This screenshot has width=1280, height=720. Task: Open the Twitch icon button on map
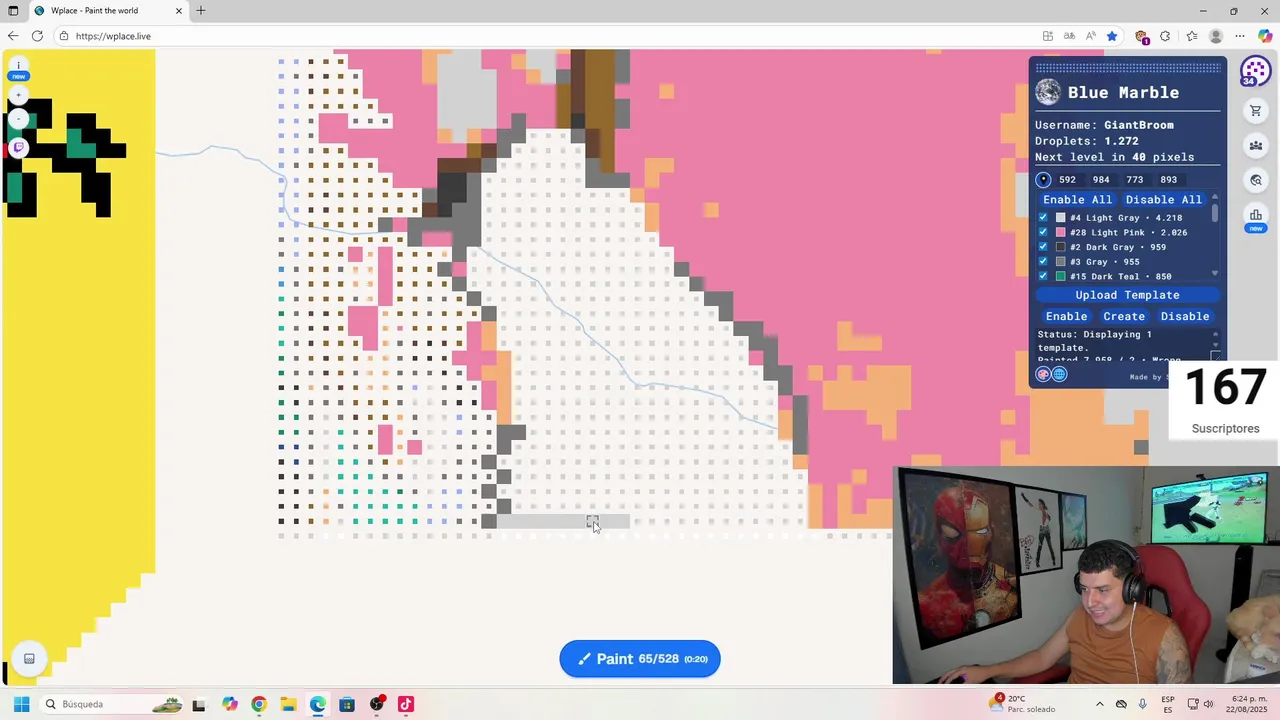18,148
